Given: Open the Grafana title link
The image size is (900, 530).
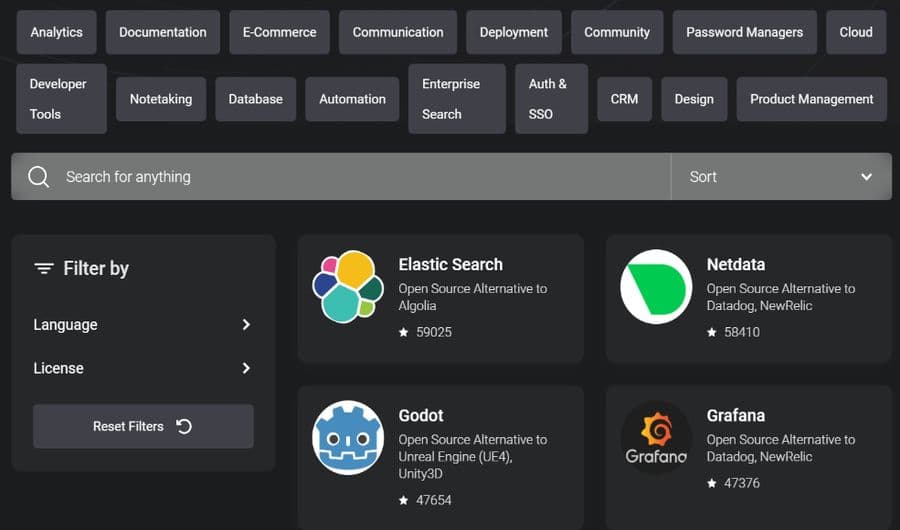Looking at the screenshot, I should [x=735, y=415].
